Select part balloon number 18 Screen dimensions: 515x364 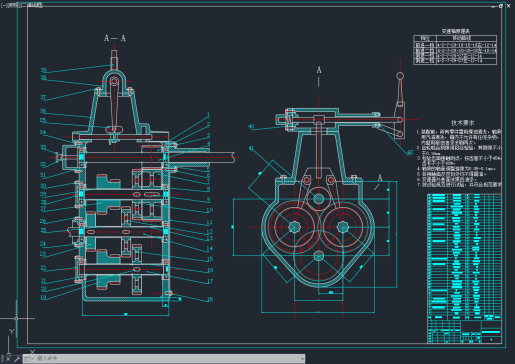coord(209,299)
